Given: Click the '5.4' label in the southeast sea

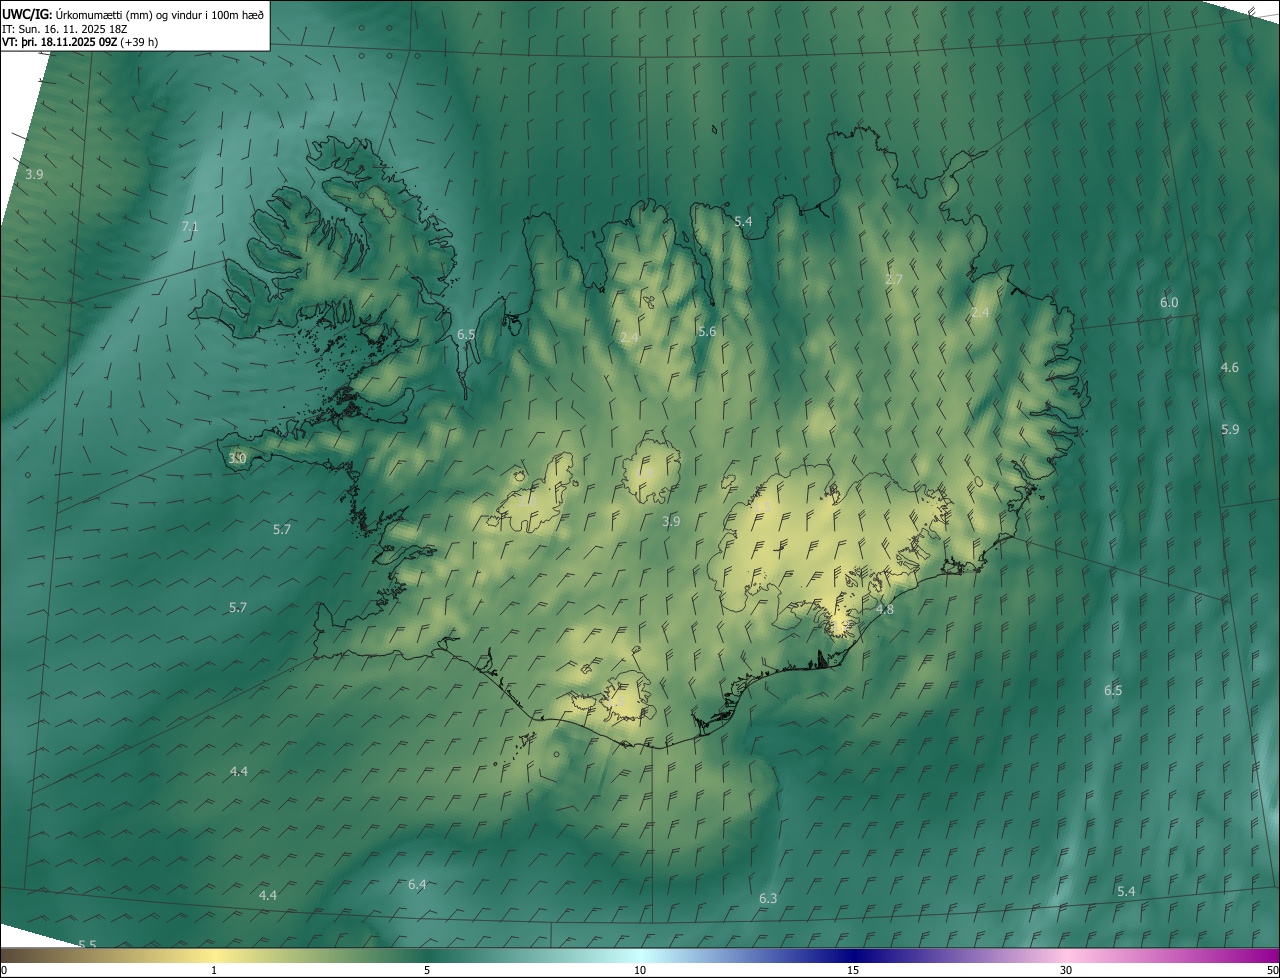Looking at the screenshot, I should click(1126, 891).
